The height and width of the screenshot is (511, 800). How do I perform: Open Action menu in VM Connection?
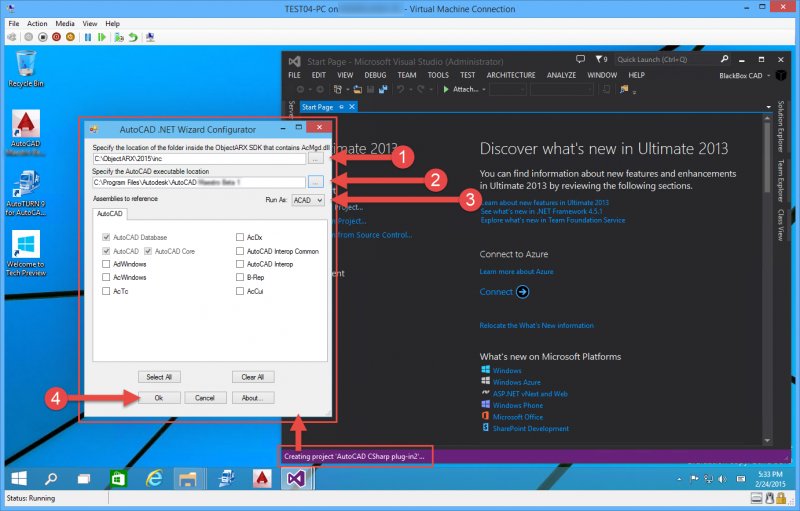tap(37, 23)
